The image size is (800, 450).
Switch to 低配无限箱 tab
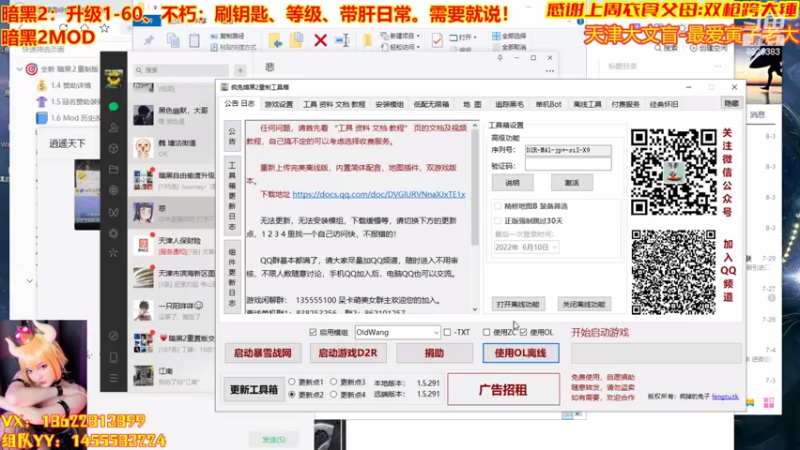coord(431,105)
